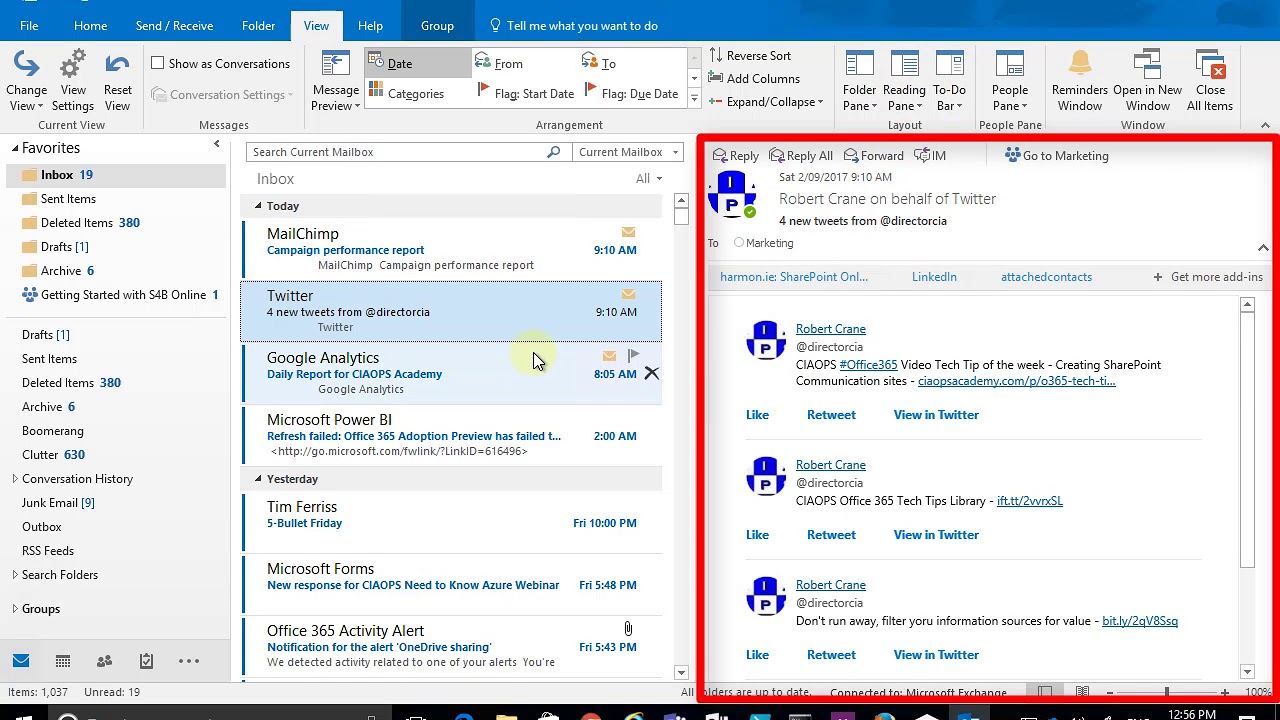Viewport: 1280px width, 720px height.
Task: Collapse the Favorites section
Action: click(15, 148)
